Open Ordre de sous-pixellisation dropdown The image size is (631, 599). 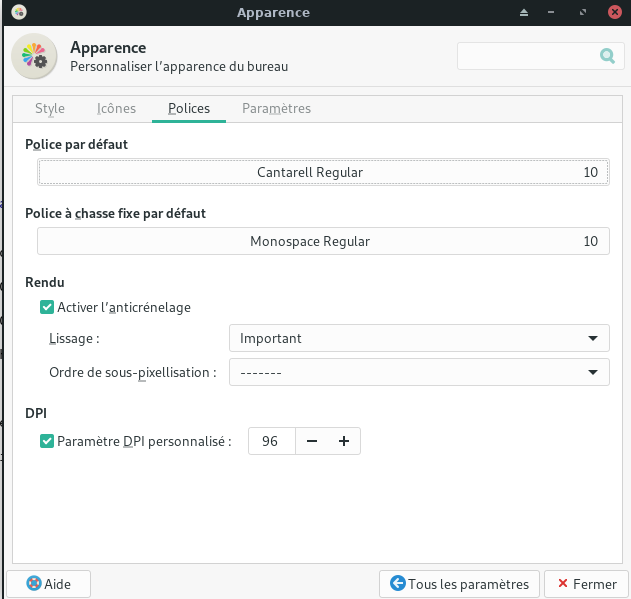[x=418, y=373]
